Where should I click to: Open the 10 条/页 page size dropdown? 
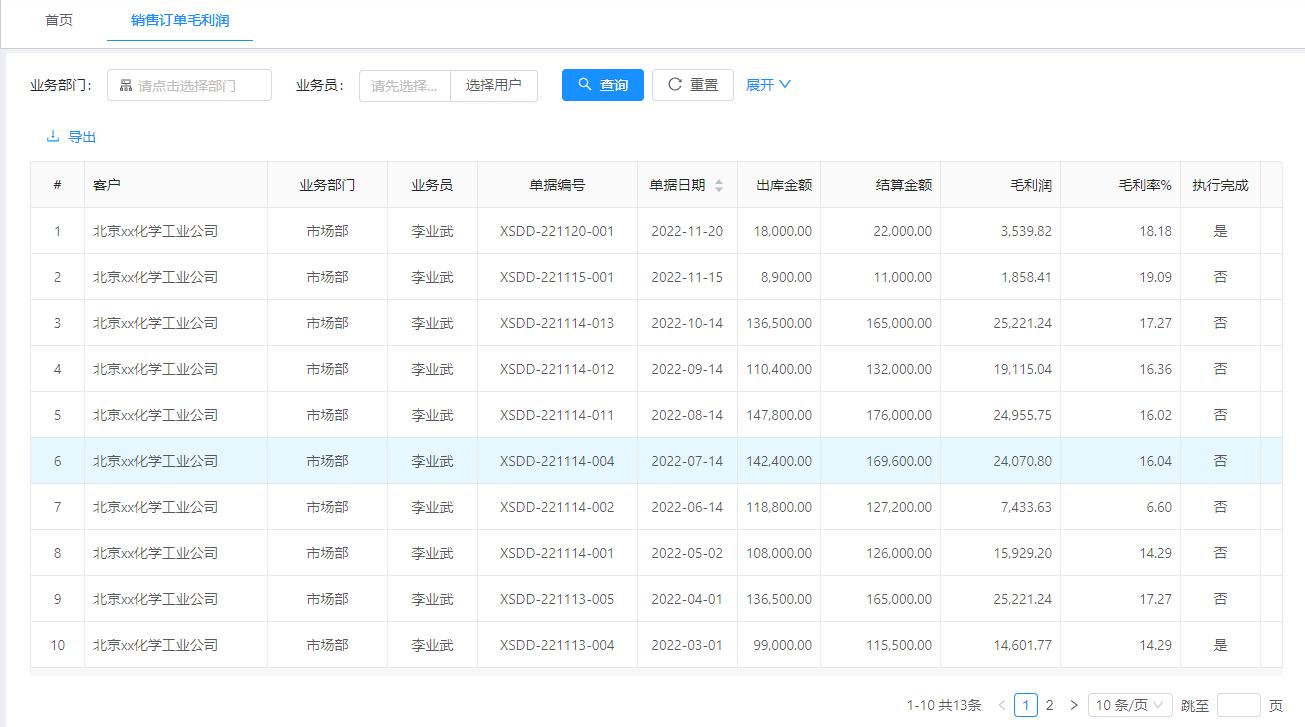point(1130,705)
